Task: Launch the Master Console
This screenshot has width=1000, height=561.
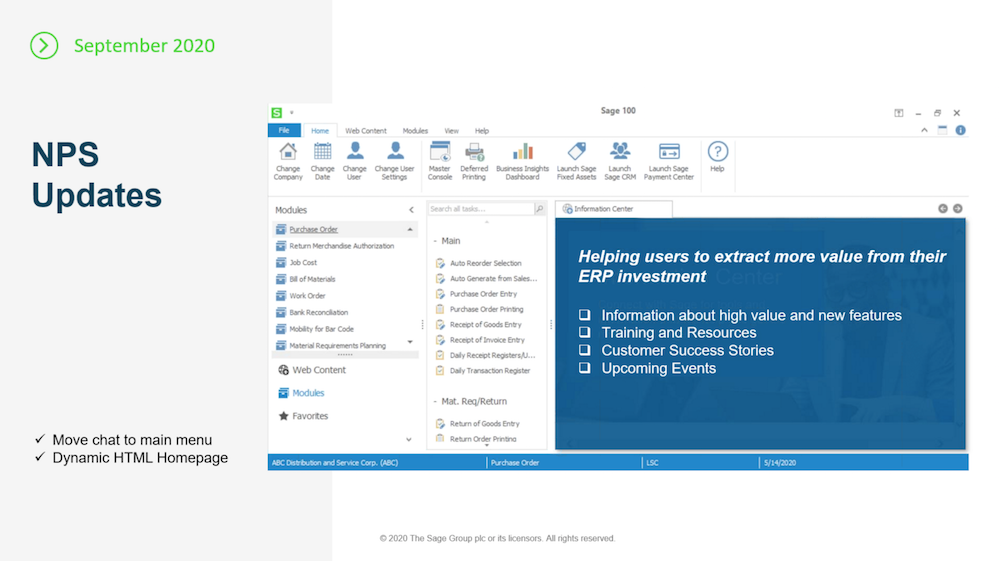Action: 439,161
